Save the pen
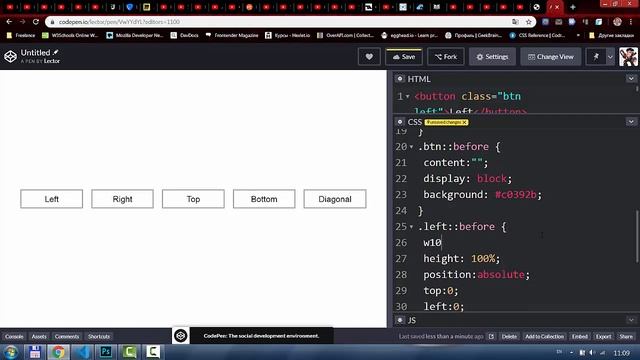This screenshot has width=640, height=360. (404, 57)
